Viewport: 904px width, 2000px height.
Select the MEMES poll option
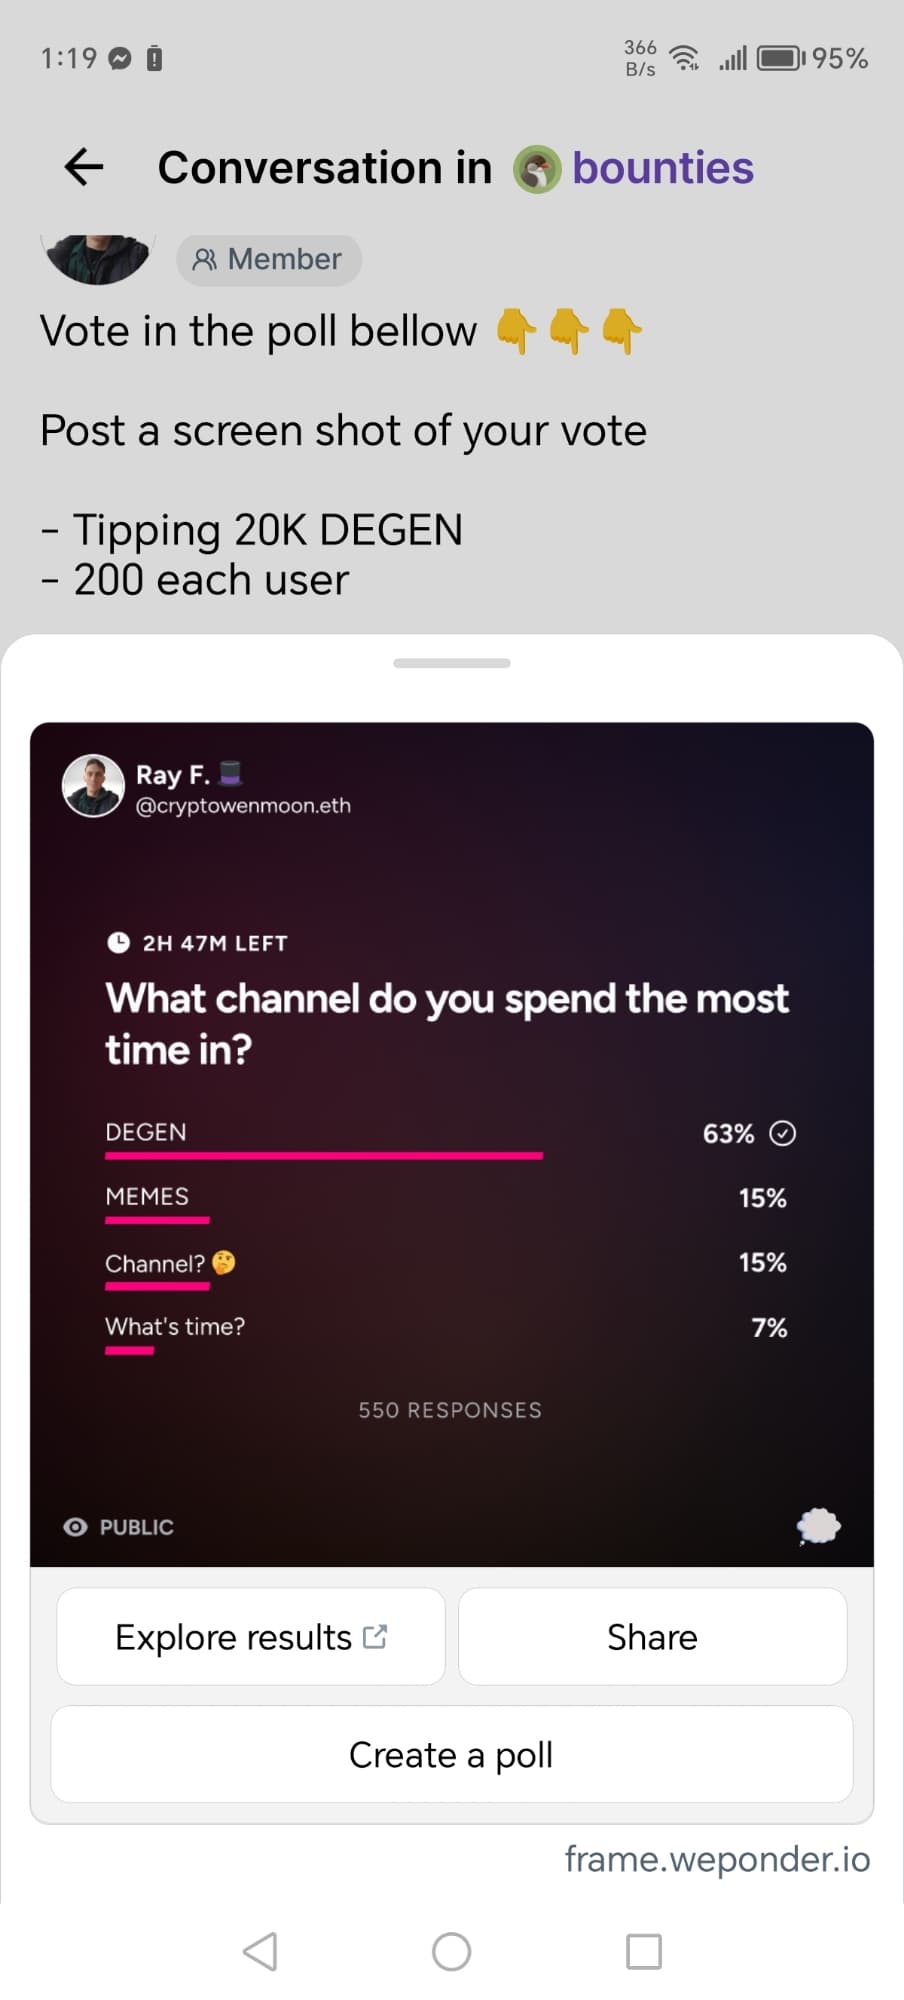coord(450,1203)
